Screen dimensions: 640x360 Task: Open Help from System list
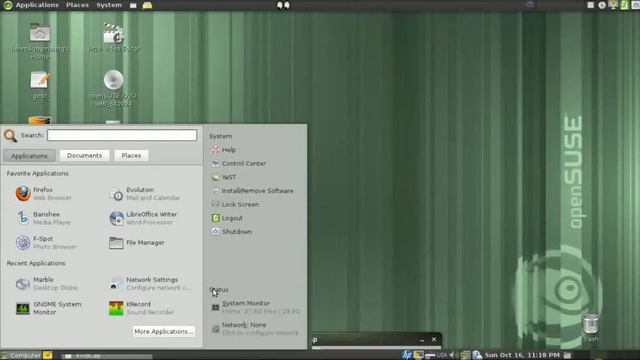(223, 150)
